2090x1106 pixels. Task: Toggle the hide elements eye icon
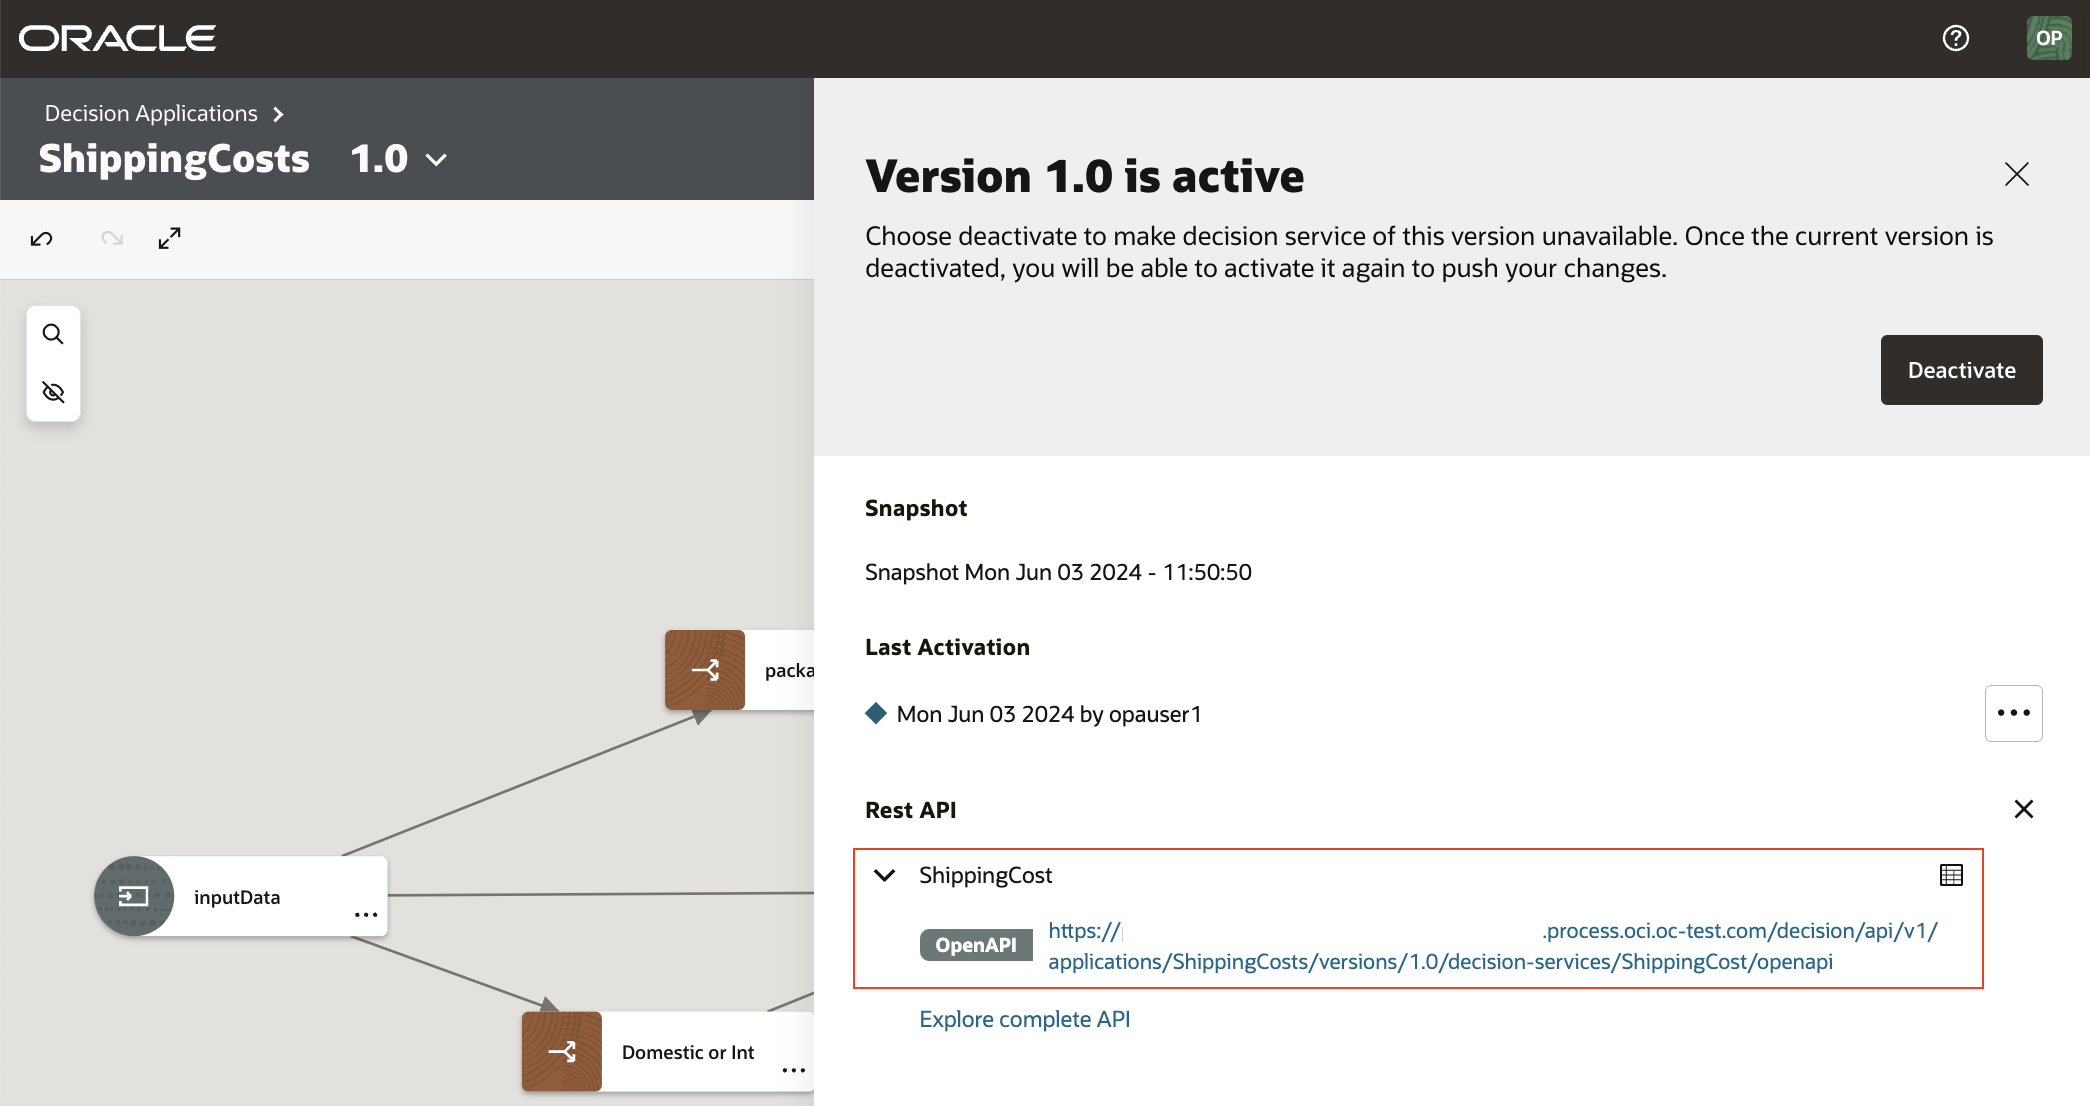[53, 391]
